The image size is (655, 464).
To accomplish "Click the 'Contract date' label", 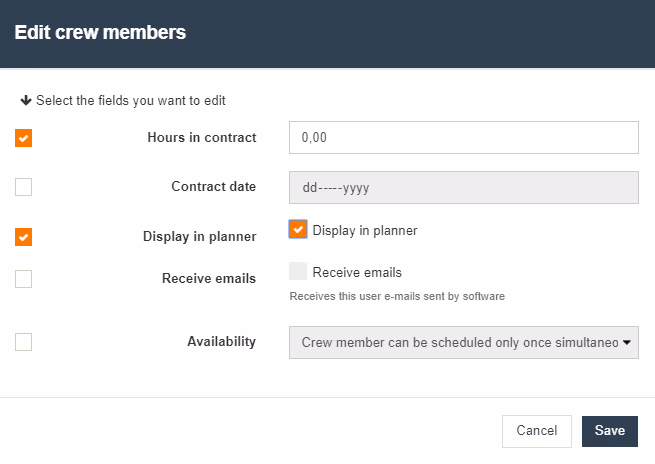I will point(213,186).
